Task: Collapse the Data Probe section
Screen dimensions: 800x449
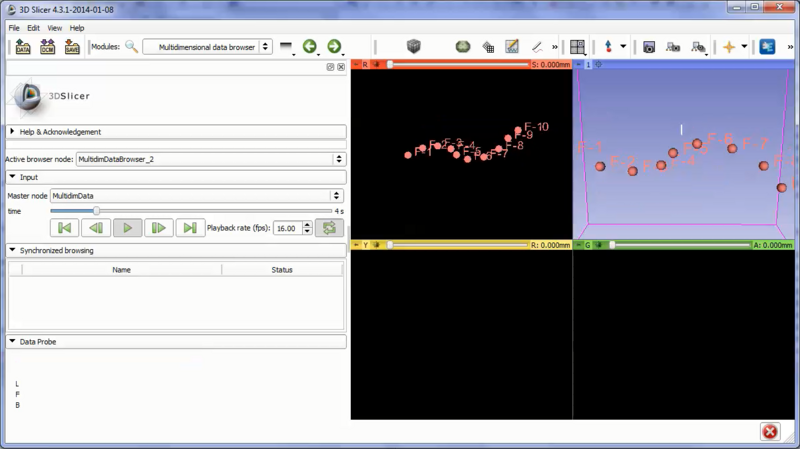Action: click(176, 342)
